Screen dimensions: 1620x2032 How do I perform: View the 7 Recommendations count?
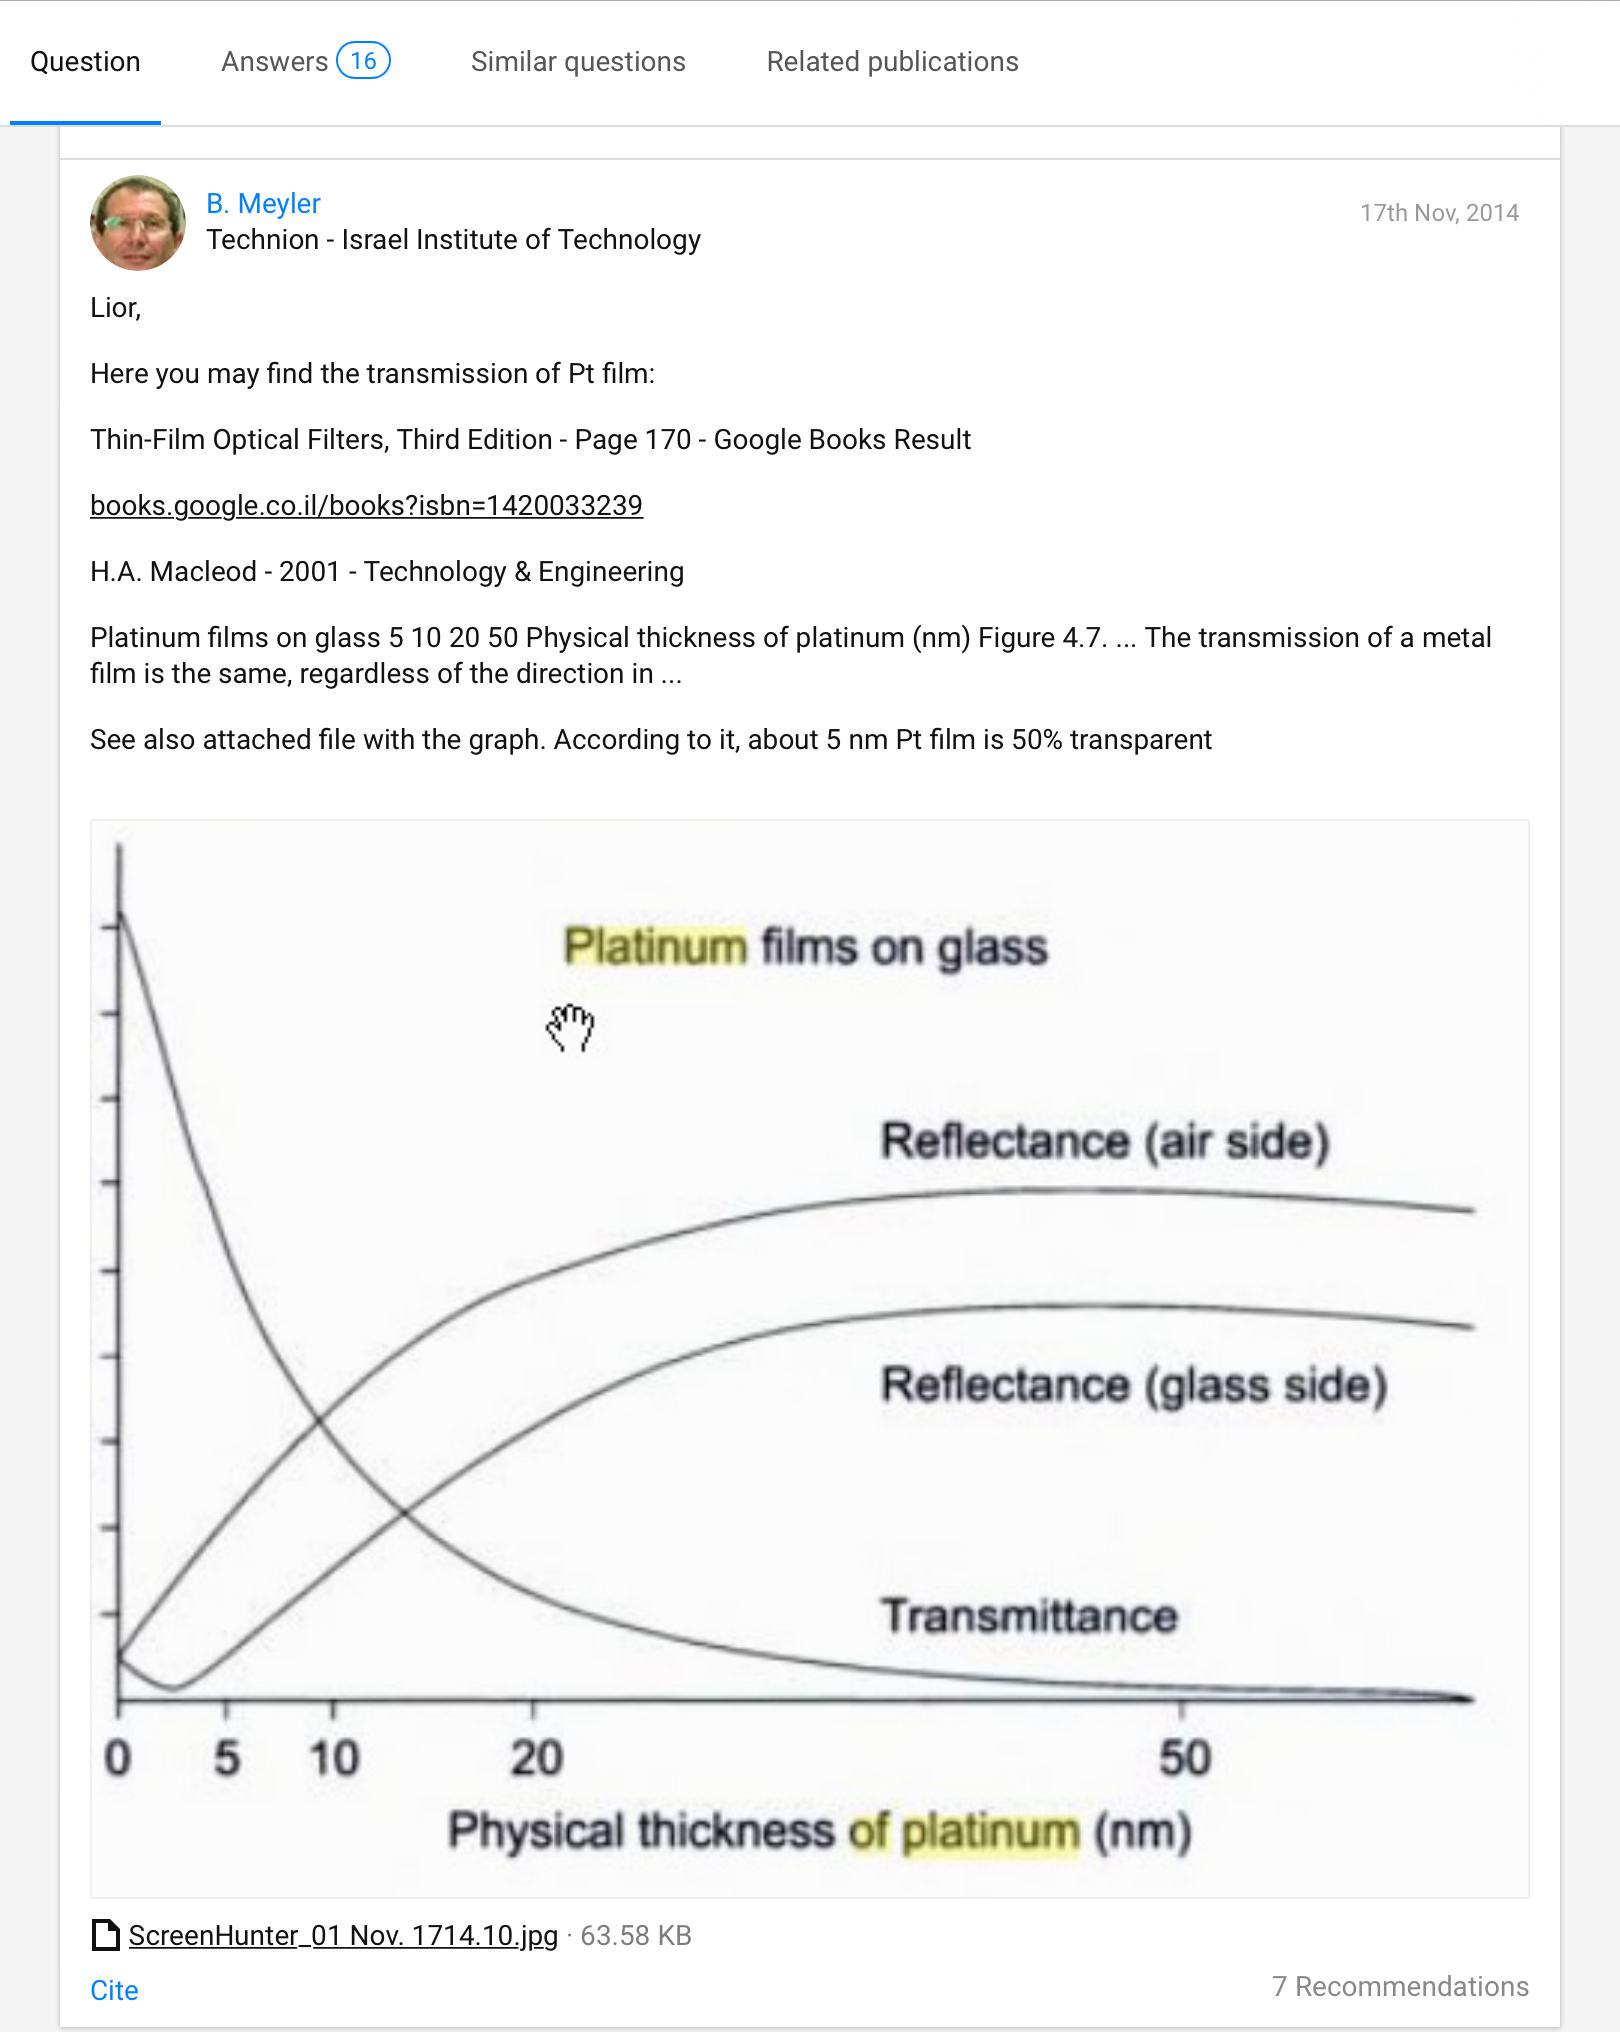coord(1400,1986)
